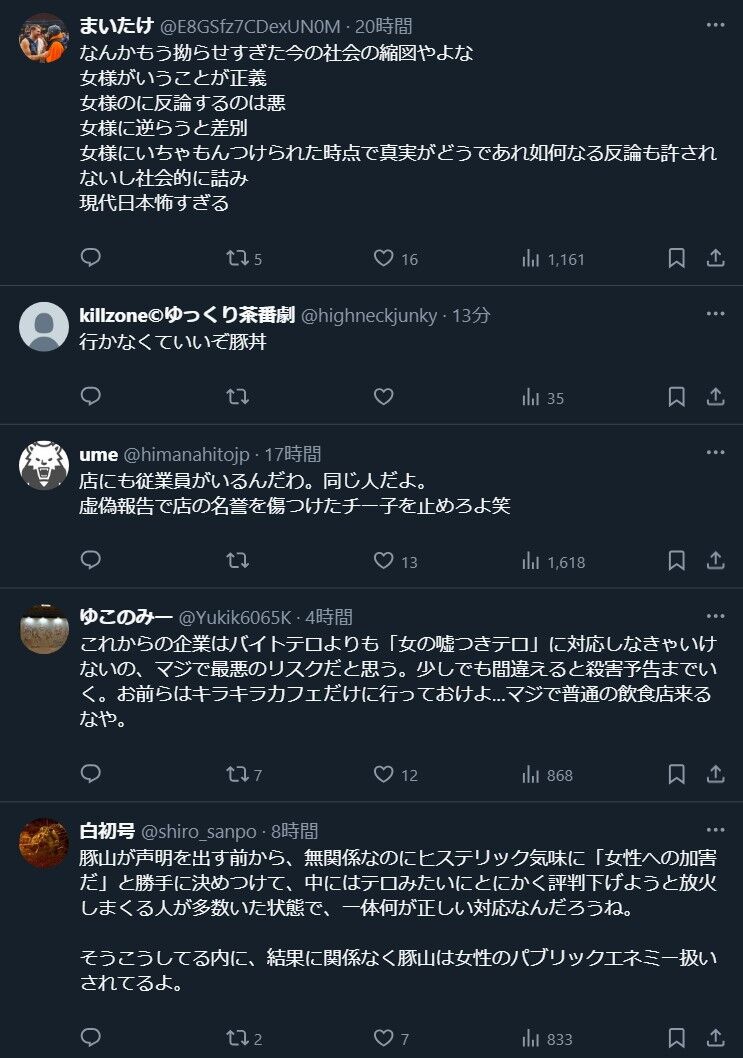The width and height of the screenshot is (743, 1058).
Task: View 868 views analytics on ゆこのみー tweet
Action: pos(546,774)
